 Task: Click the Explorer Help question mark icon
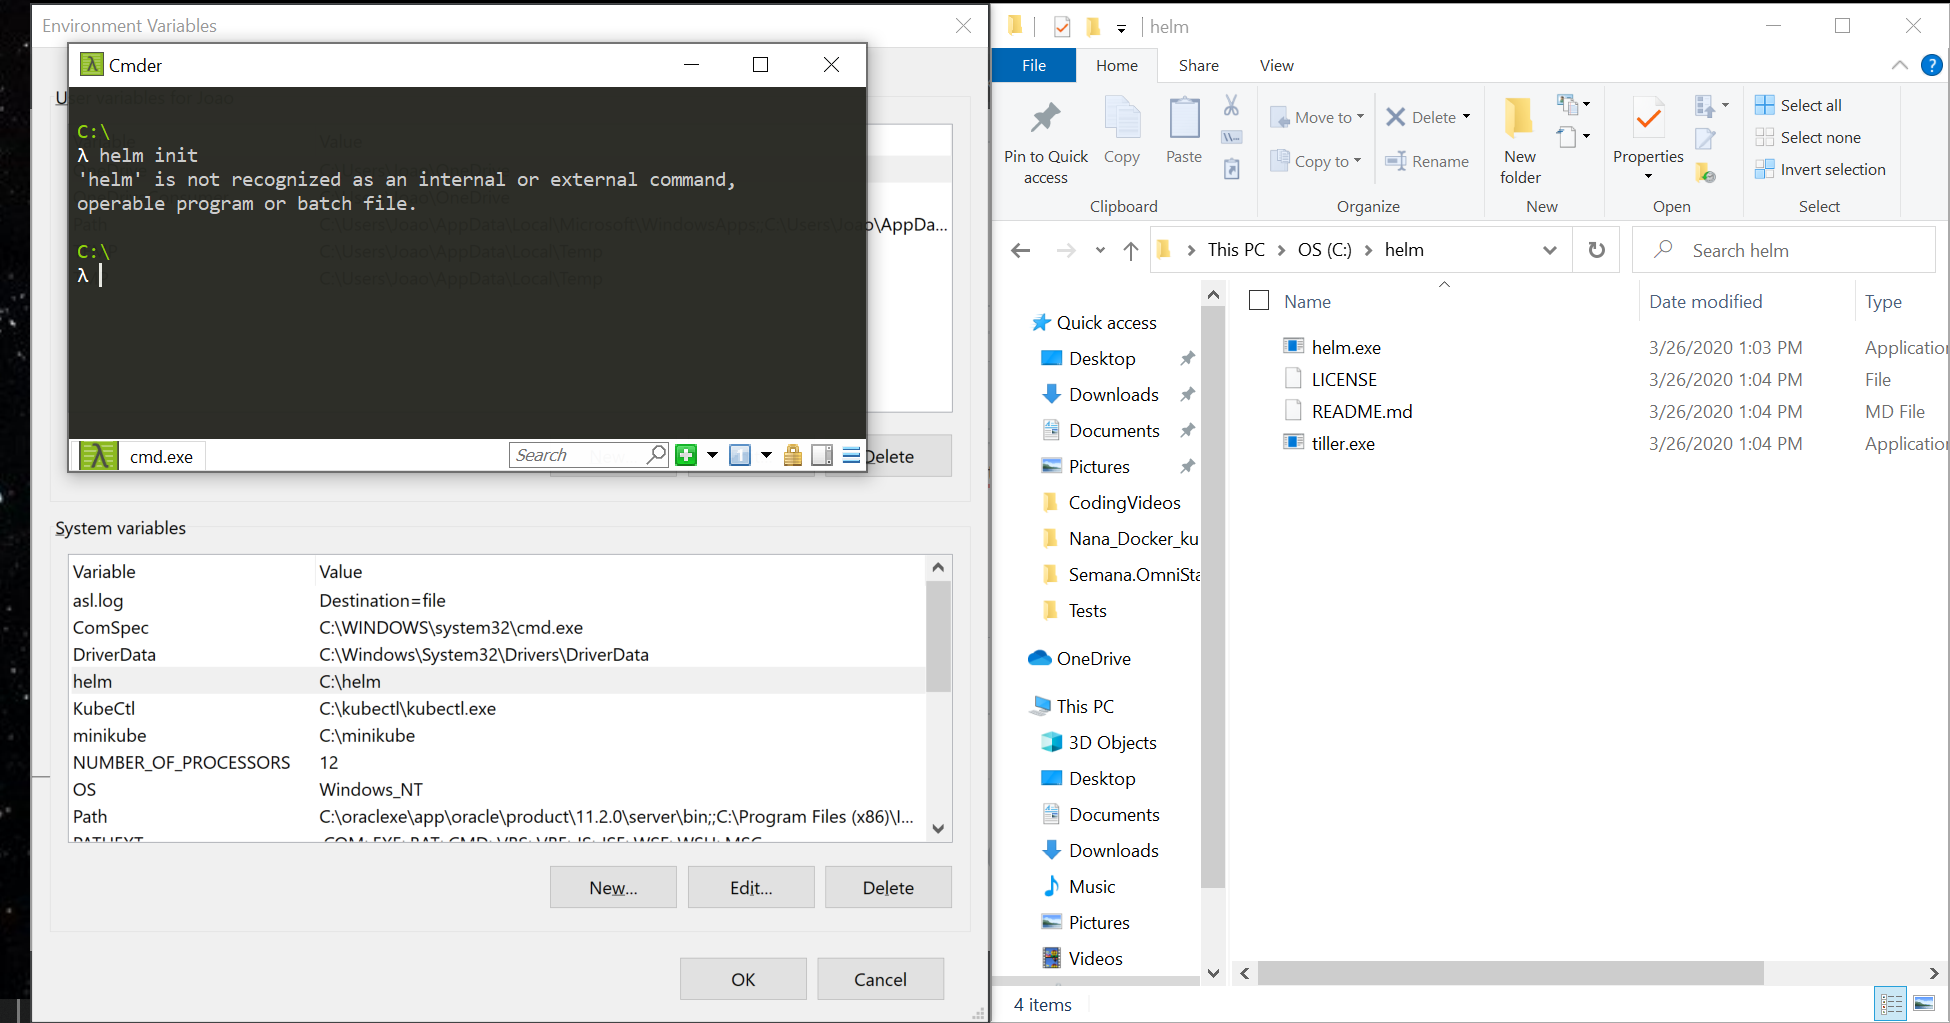point(1932,65)
